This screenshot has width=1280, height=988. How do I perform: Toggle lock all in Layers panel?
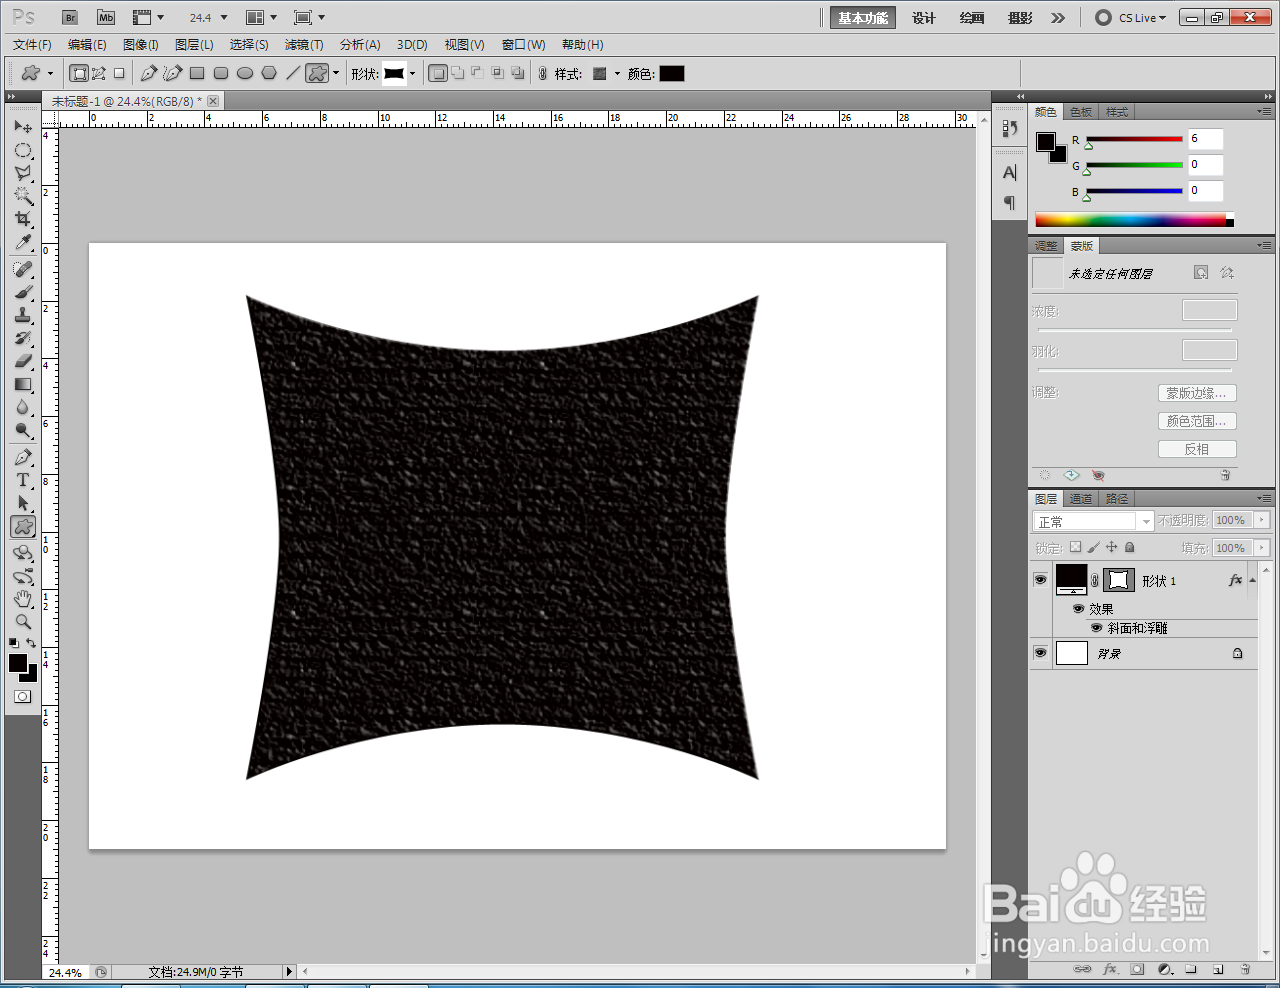tap(1130, 547)
